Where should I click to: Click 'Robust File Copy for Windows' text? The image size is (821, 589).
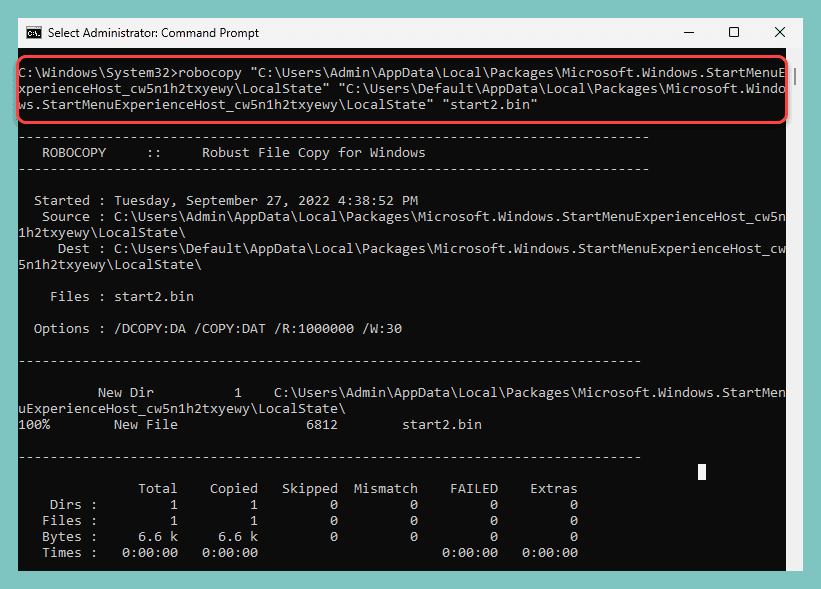click(x=314, y=153)
